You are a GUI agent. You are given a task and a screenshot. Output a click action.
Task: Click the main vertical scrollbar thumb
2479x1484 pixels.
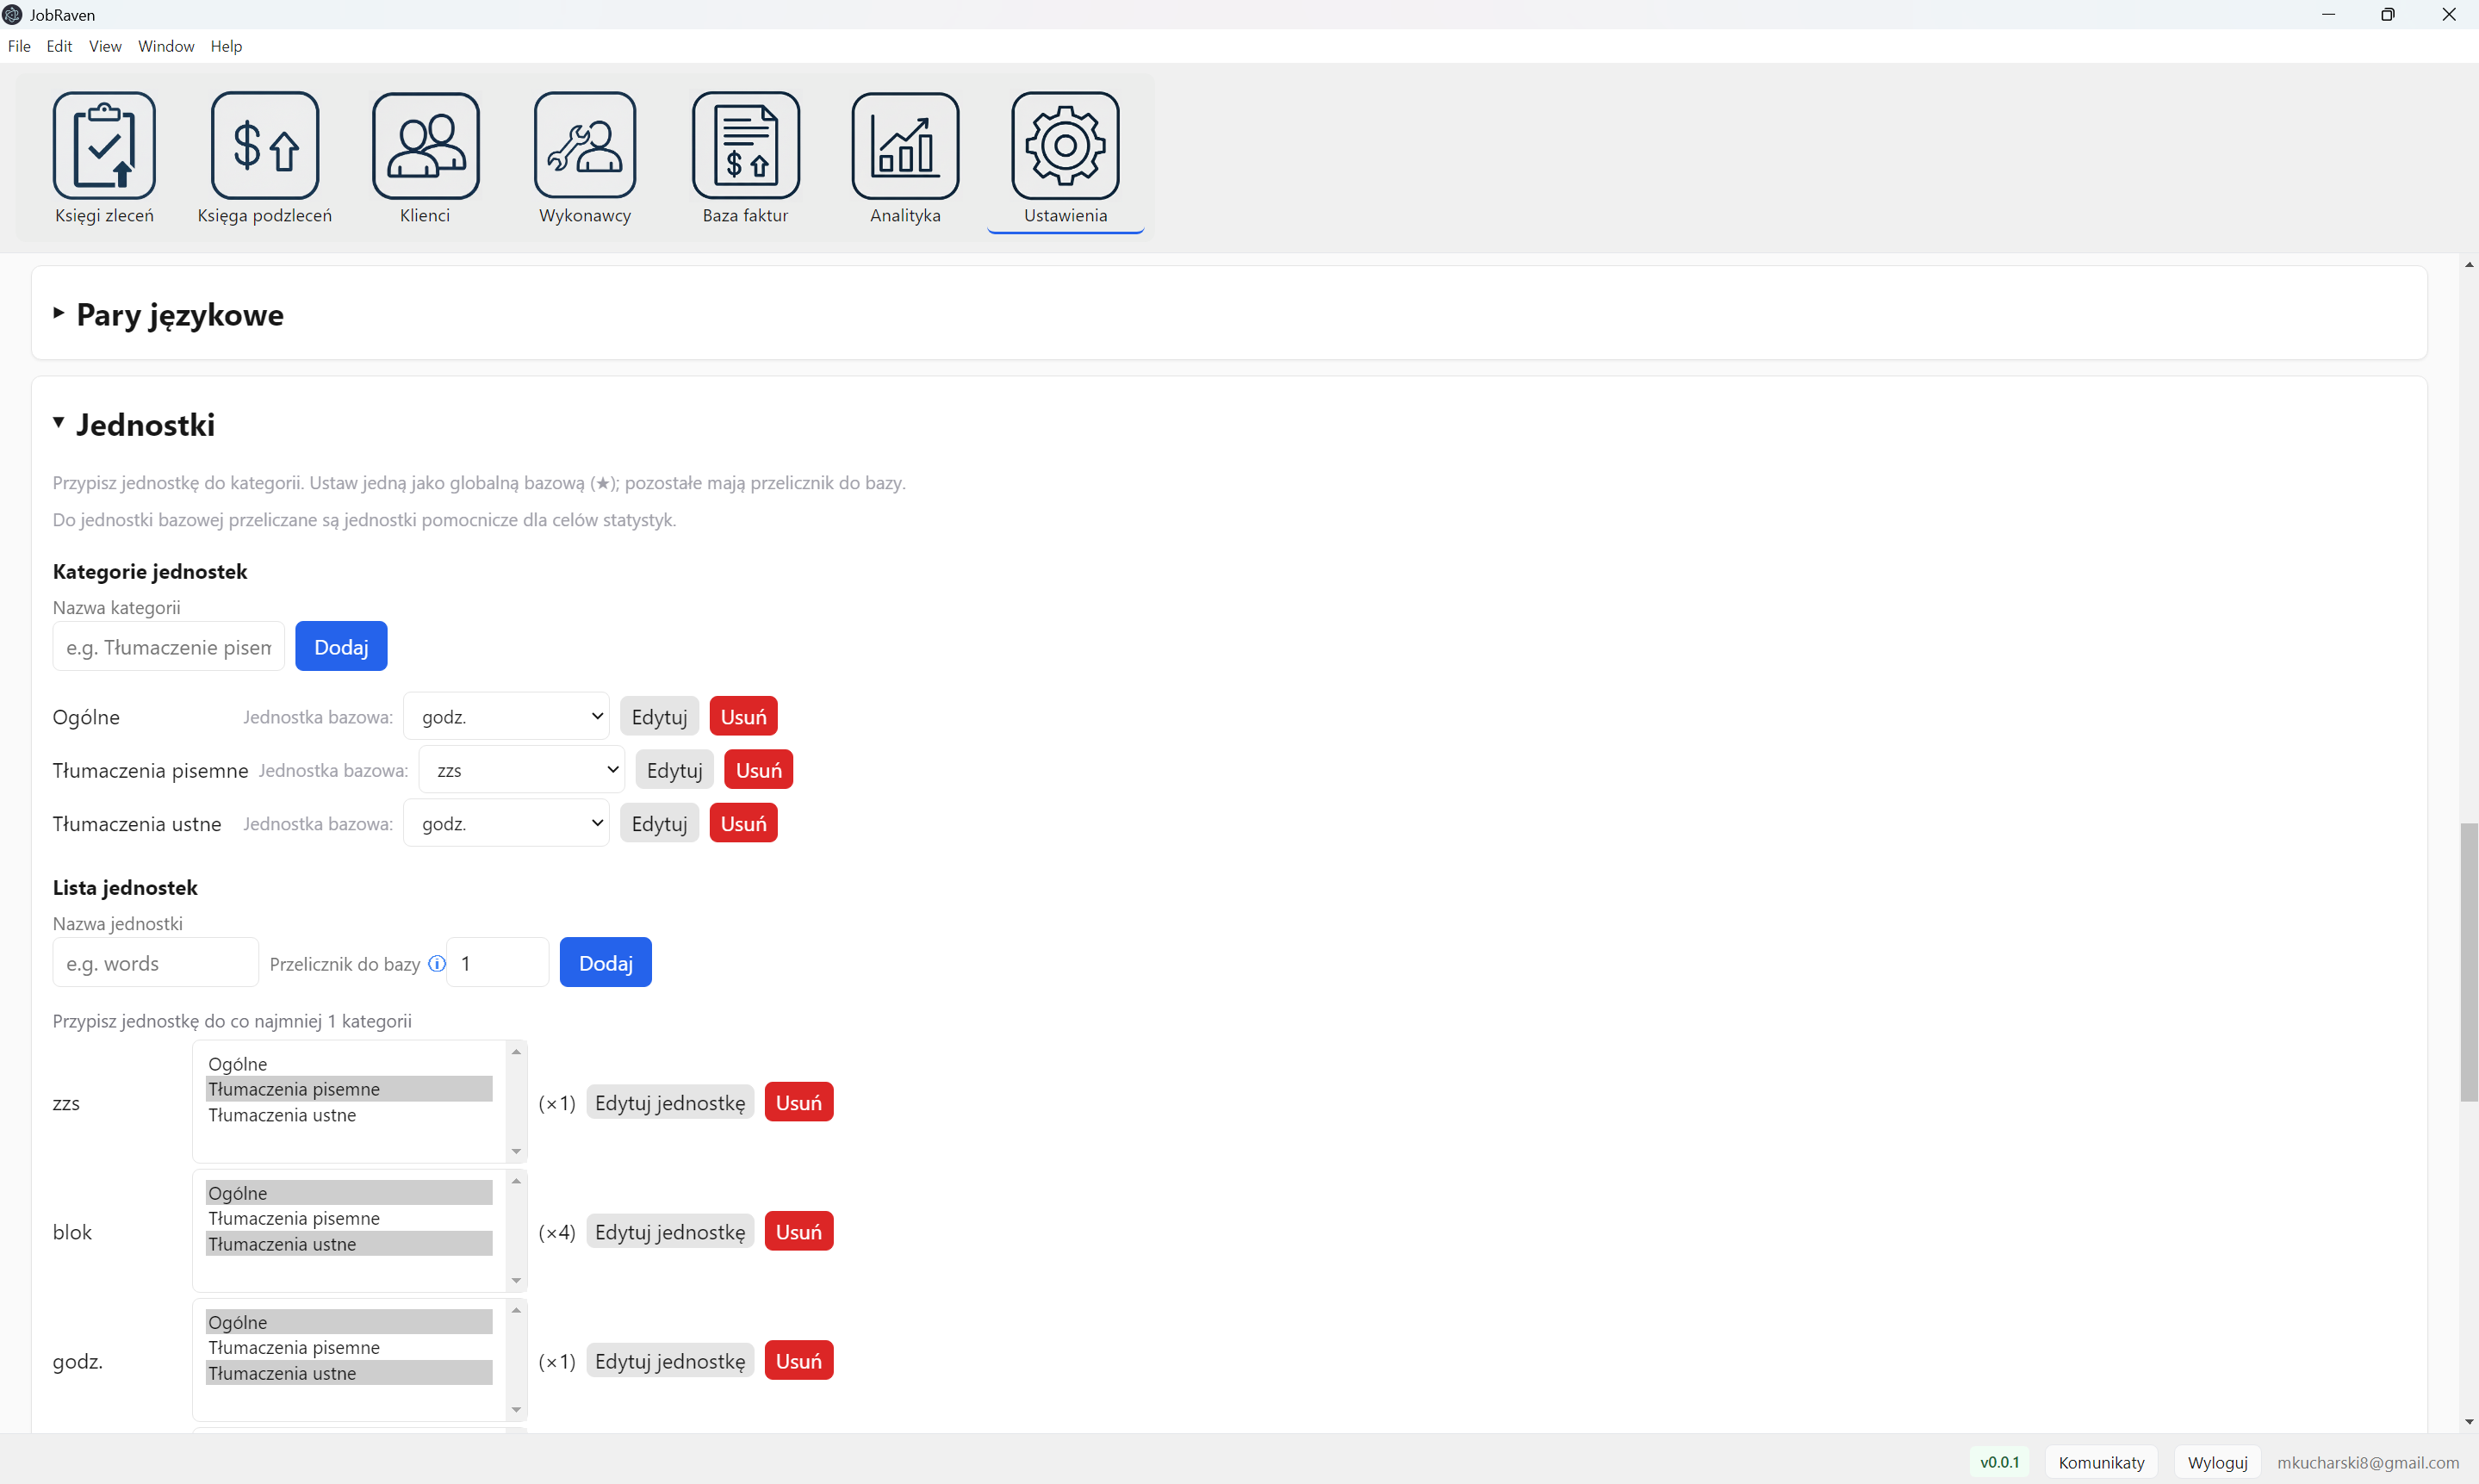coord(2469,960)
